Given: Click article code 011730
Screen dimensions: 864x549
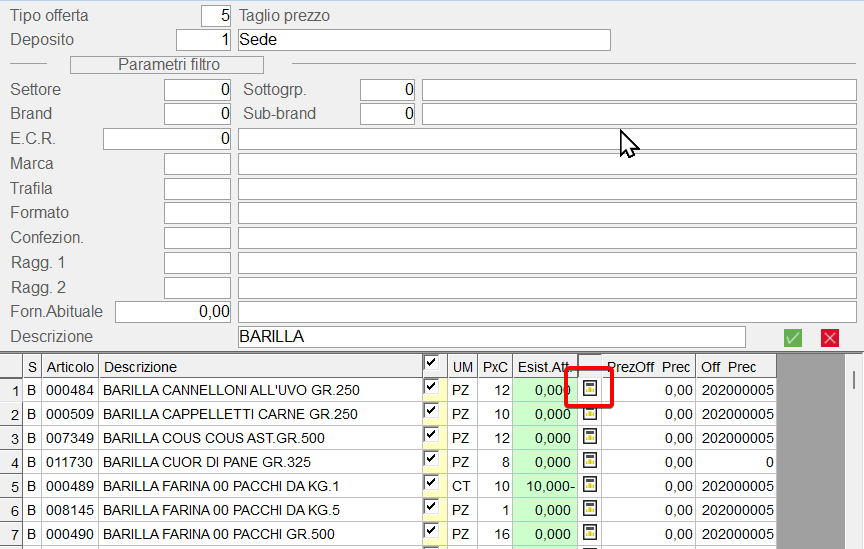Looking at the screenshot, I should click(70, 462).
